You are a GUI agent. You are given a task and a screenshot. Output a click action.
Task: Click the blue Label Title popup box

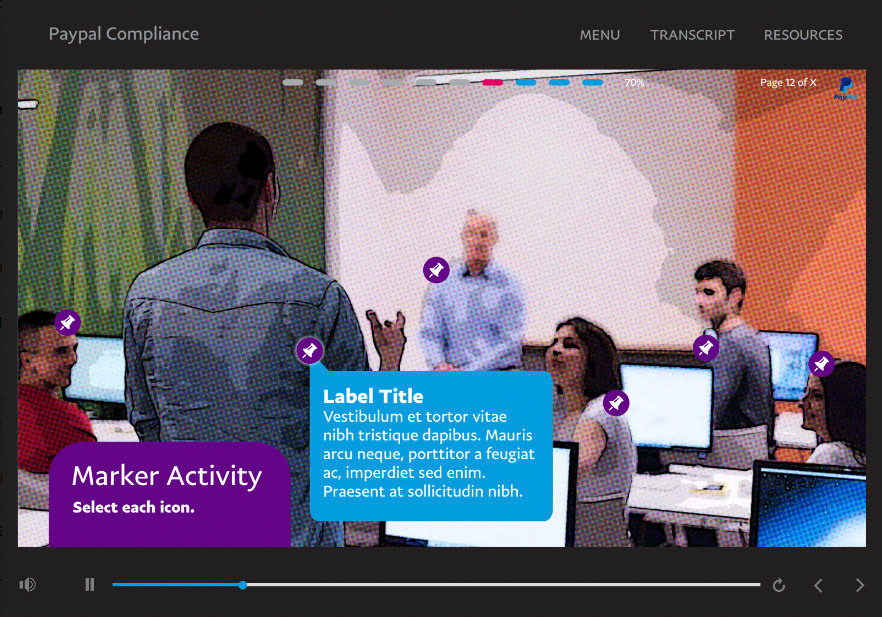point(431,445)
